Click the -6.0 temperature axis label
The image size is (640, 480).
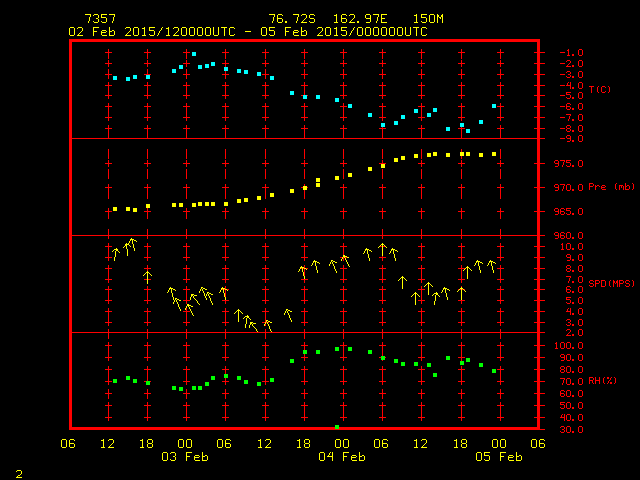(x=571, y=107)
